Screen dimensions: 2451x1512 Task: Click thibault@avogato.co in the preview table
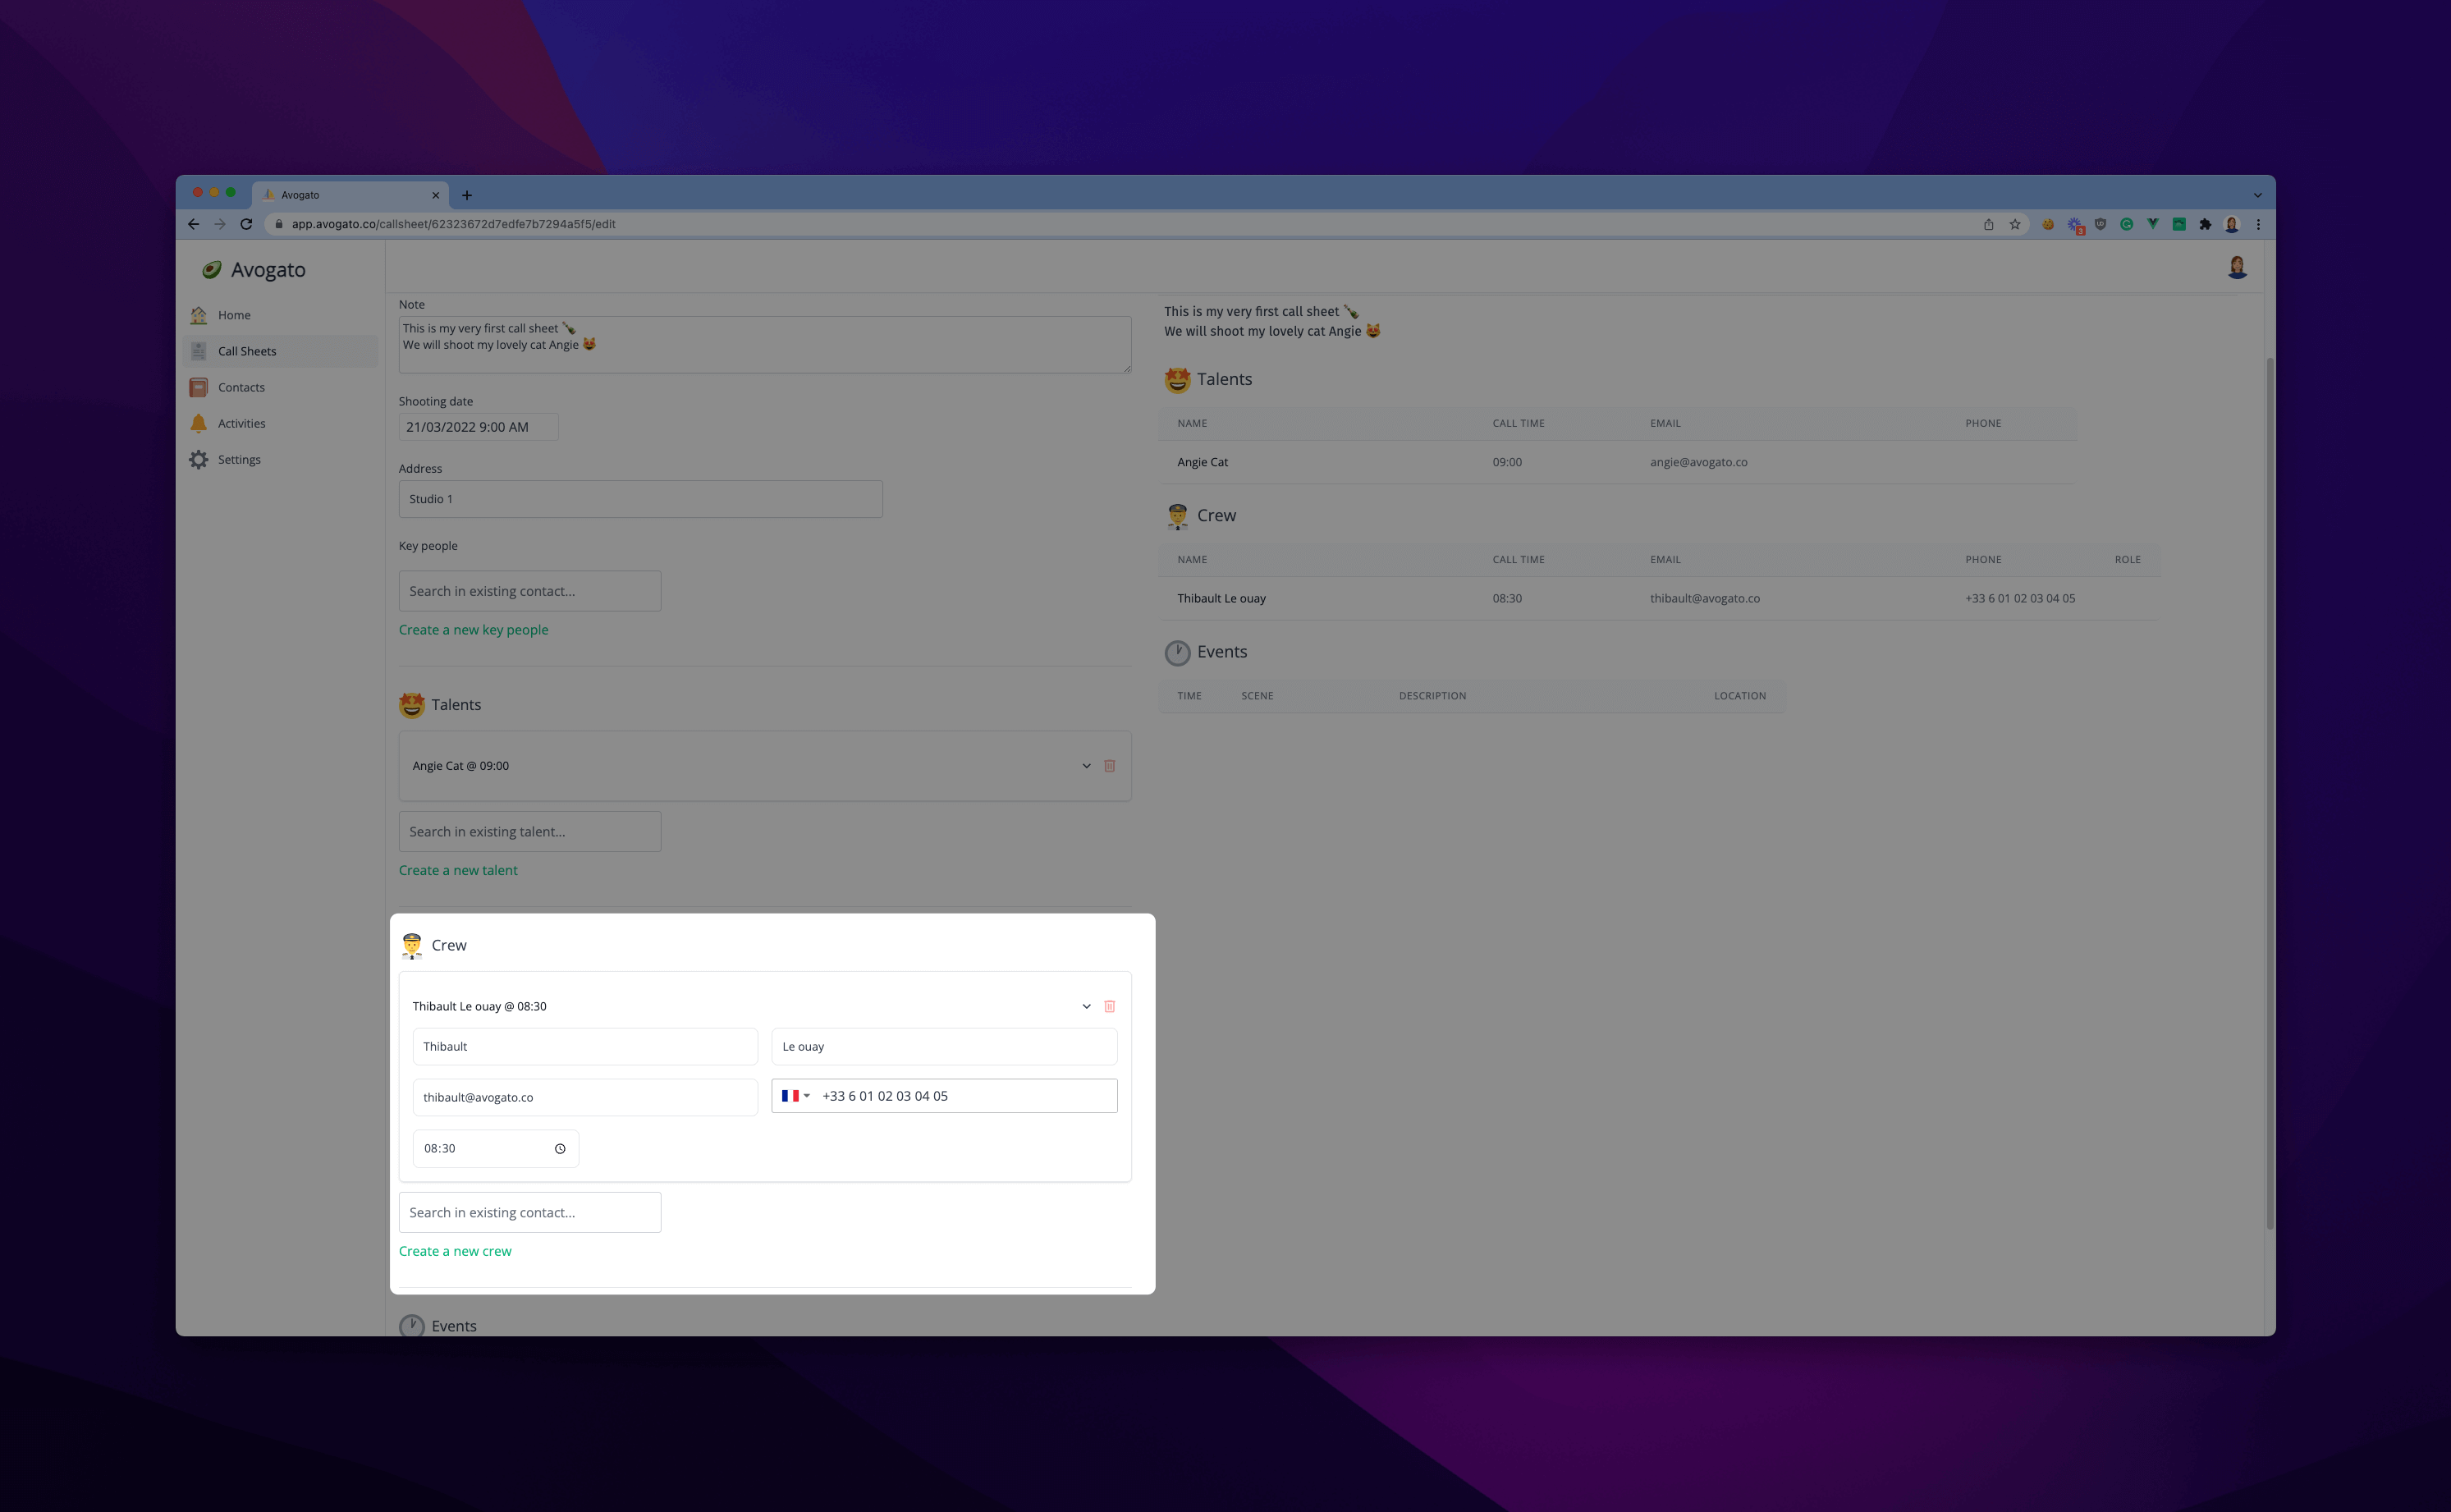pos(1704,598)
